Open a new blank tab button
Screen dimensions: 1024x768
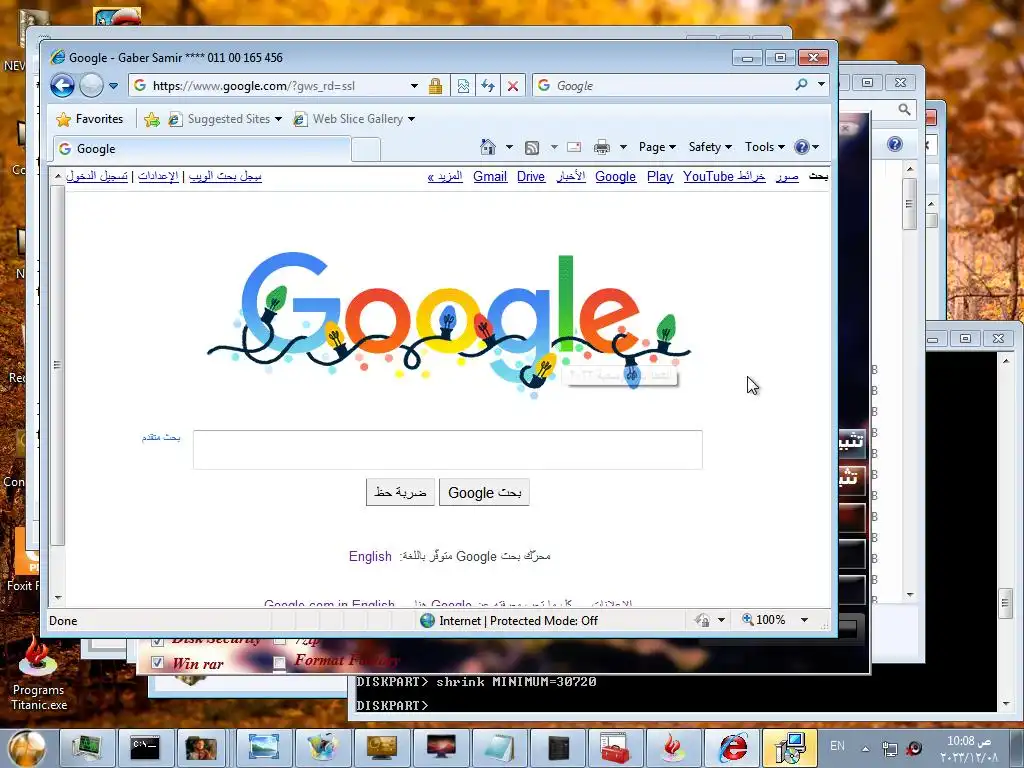(x=366, y=150)
